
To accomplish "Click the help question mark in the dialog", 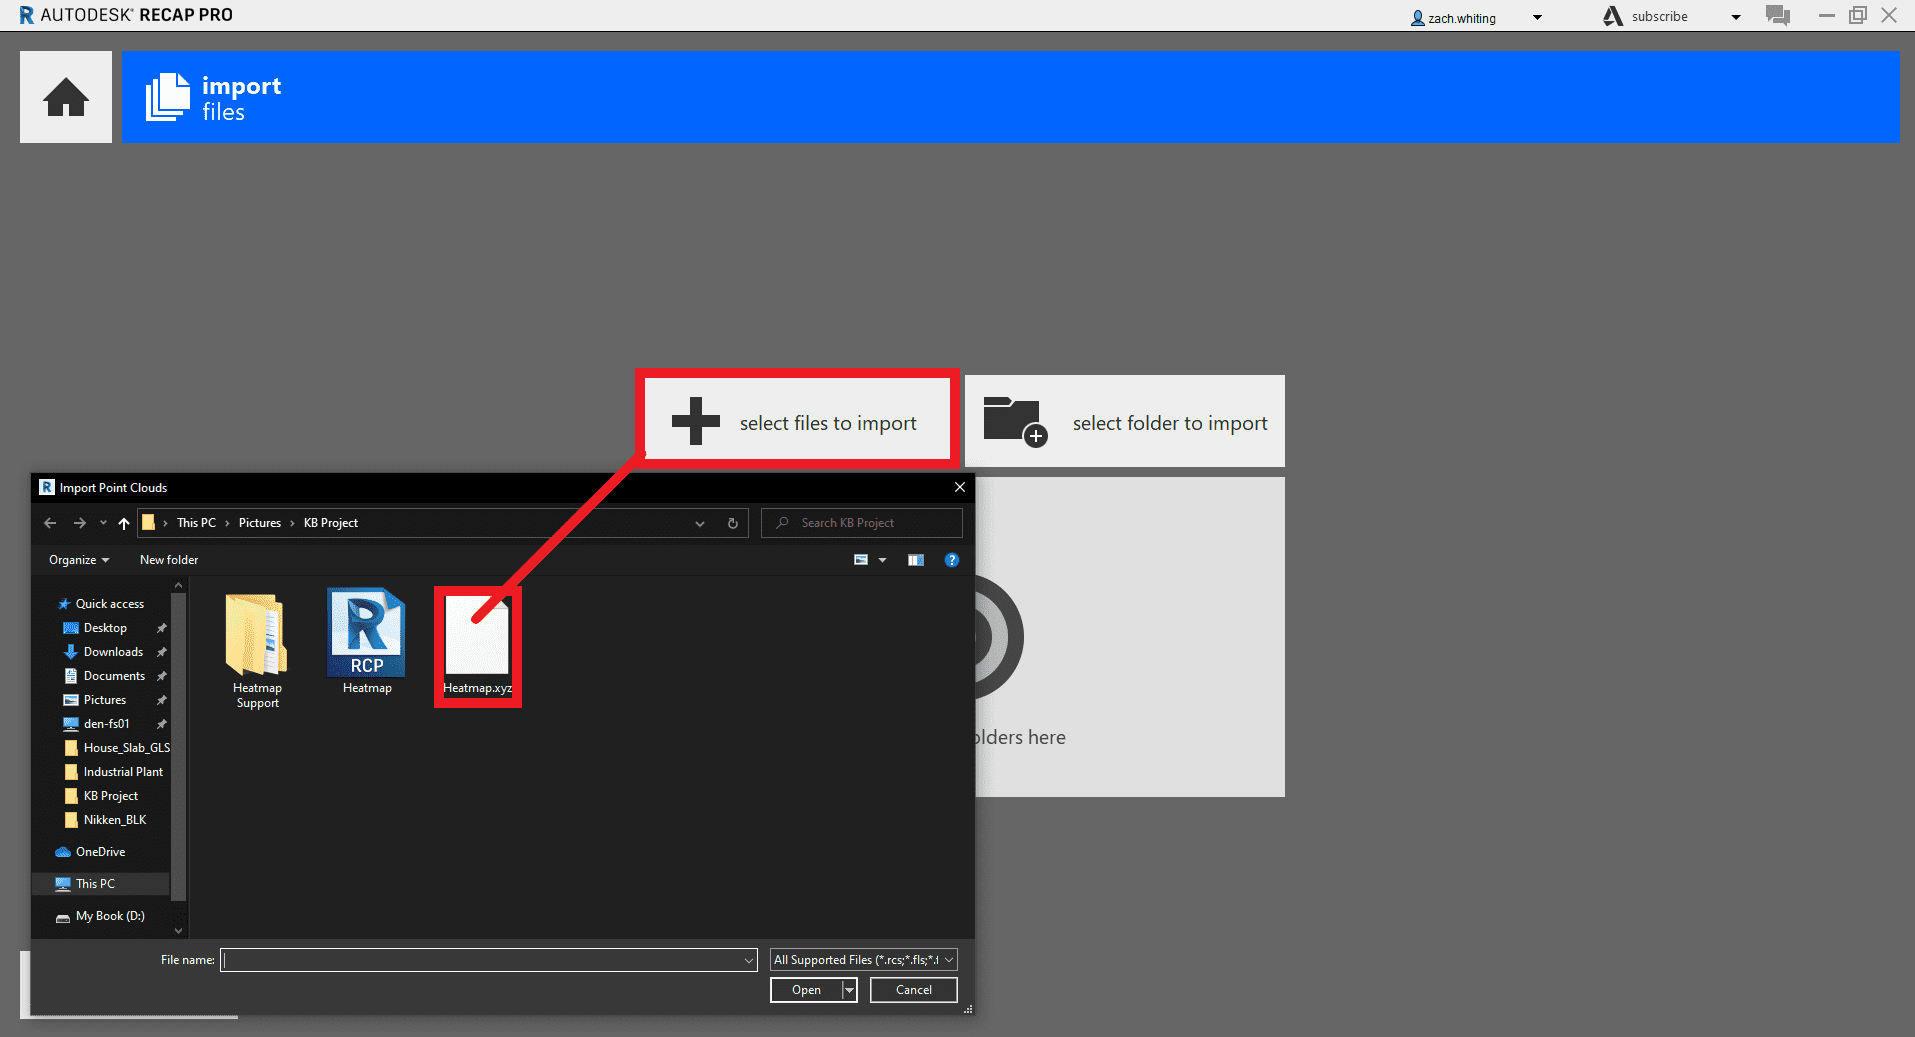I will tap(951, 560).
